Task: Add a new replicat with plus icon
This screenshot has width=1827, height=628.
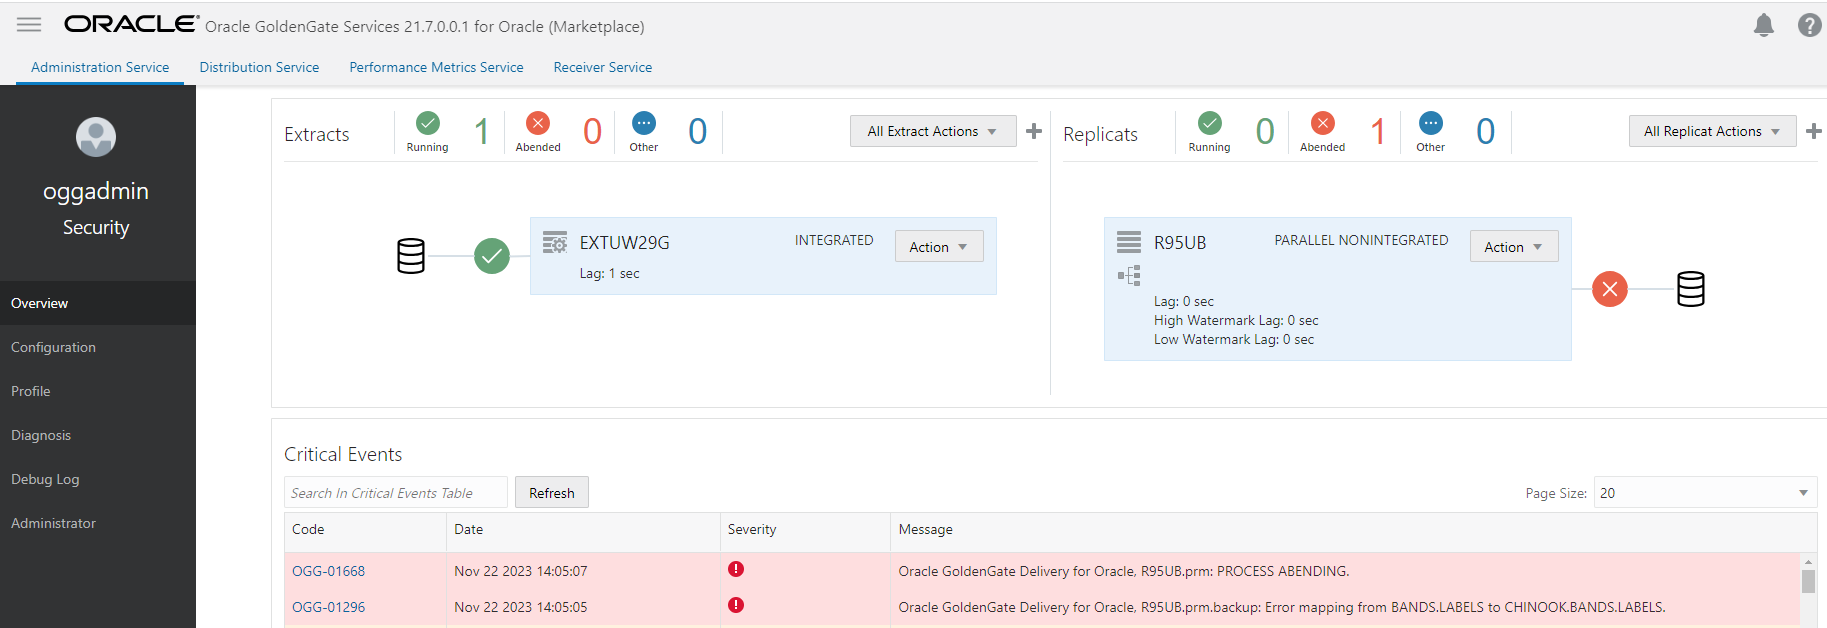Action: pos(1813,131)
